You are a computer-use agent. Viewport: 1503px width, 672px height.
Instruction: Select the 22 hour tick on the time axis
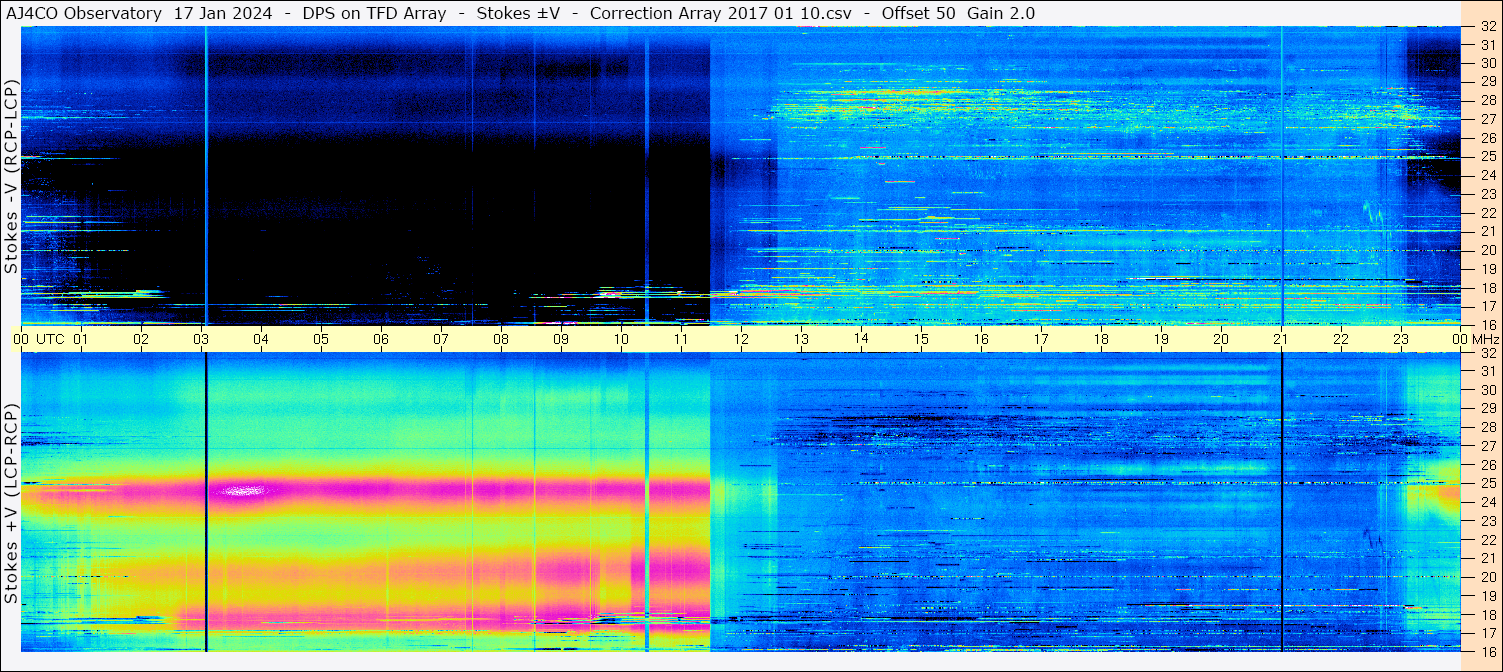[1341, 339]
